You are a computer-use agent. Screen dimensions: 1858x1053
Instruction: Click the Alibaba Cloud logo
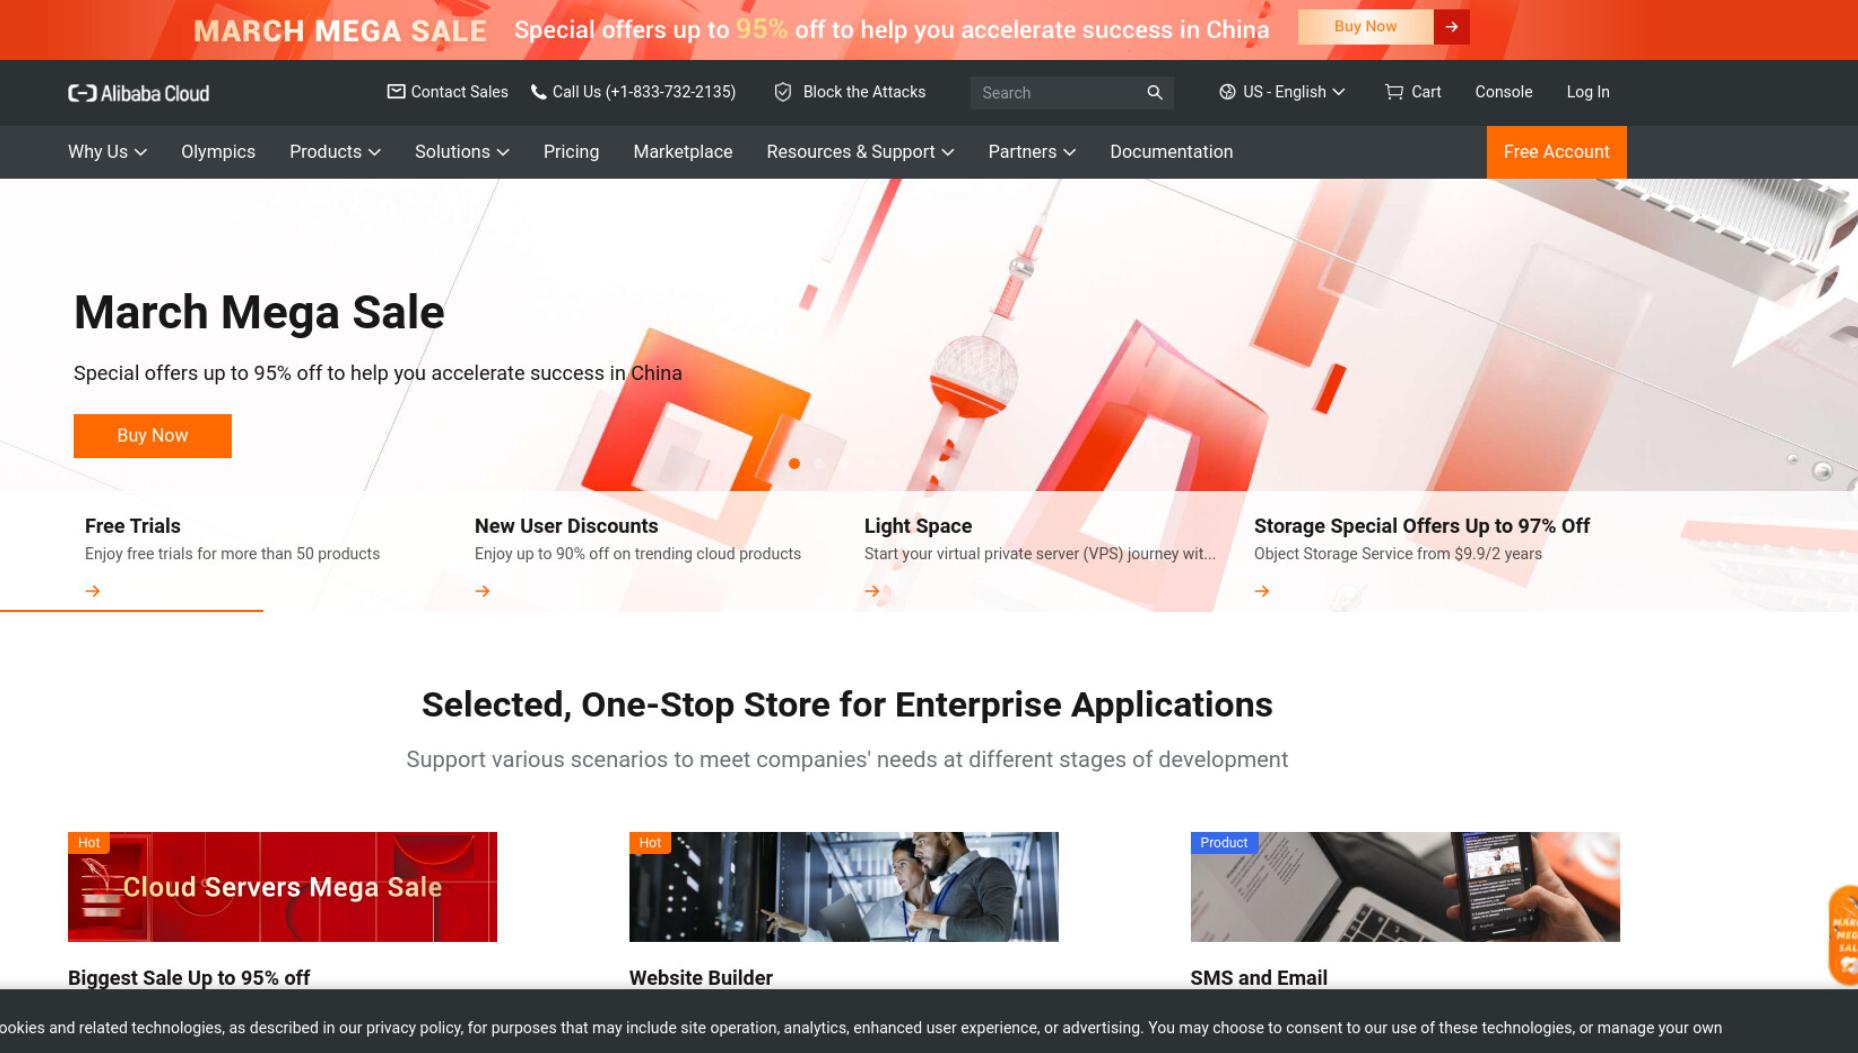pos(139,93)
